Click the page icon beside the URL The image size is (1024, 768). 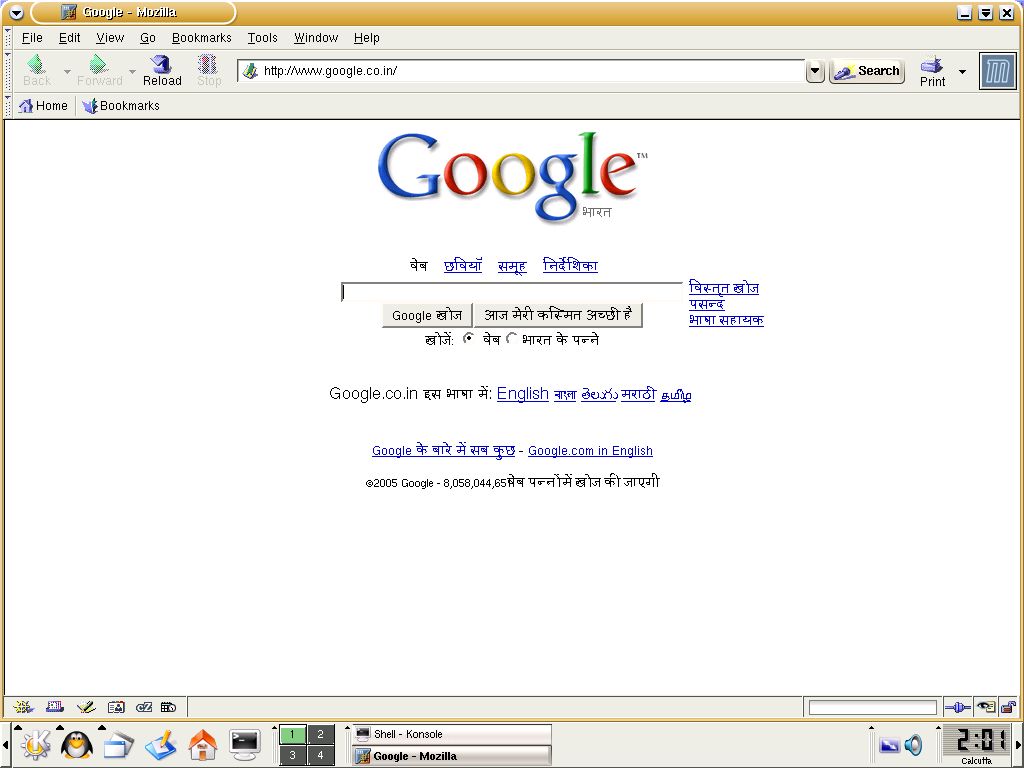pos(250,71)
